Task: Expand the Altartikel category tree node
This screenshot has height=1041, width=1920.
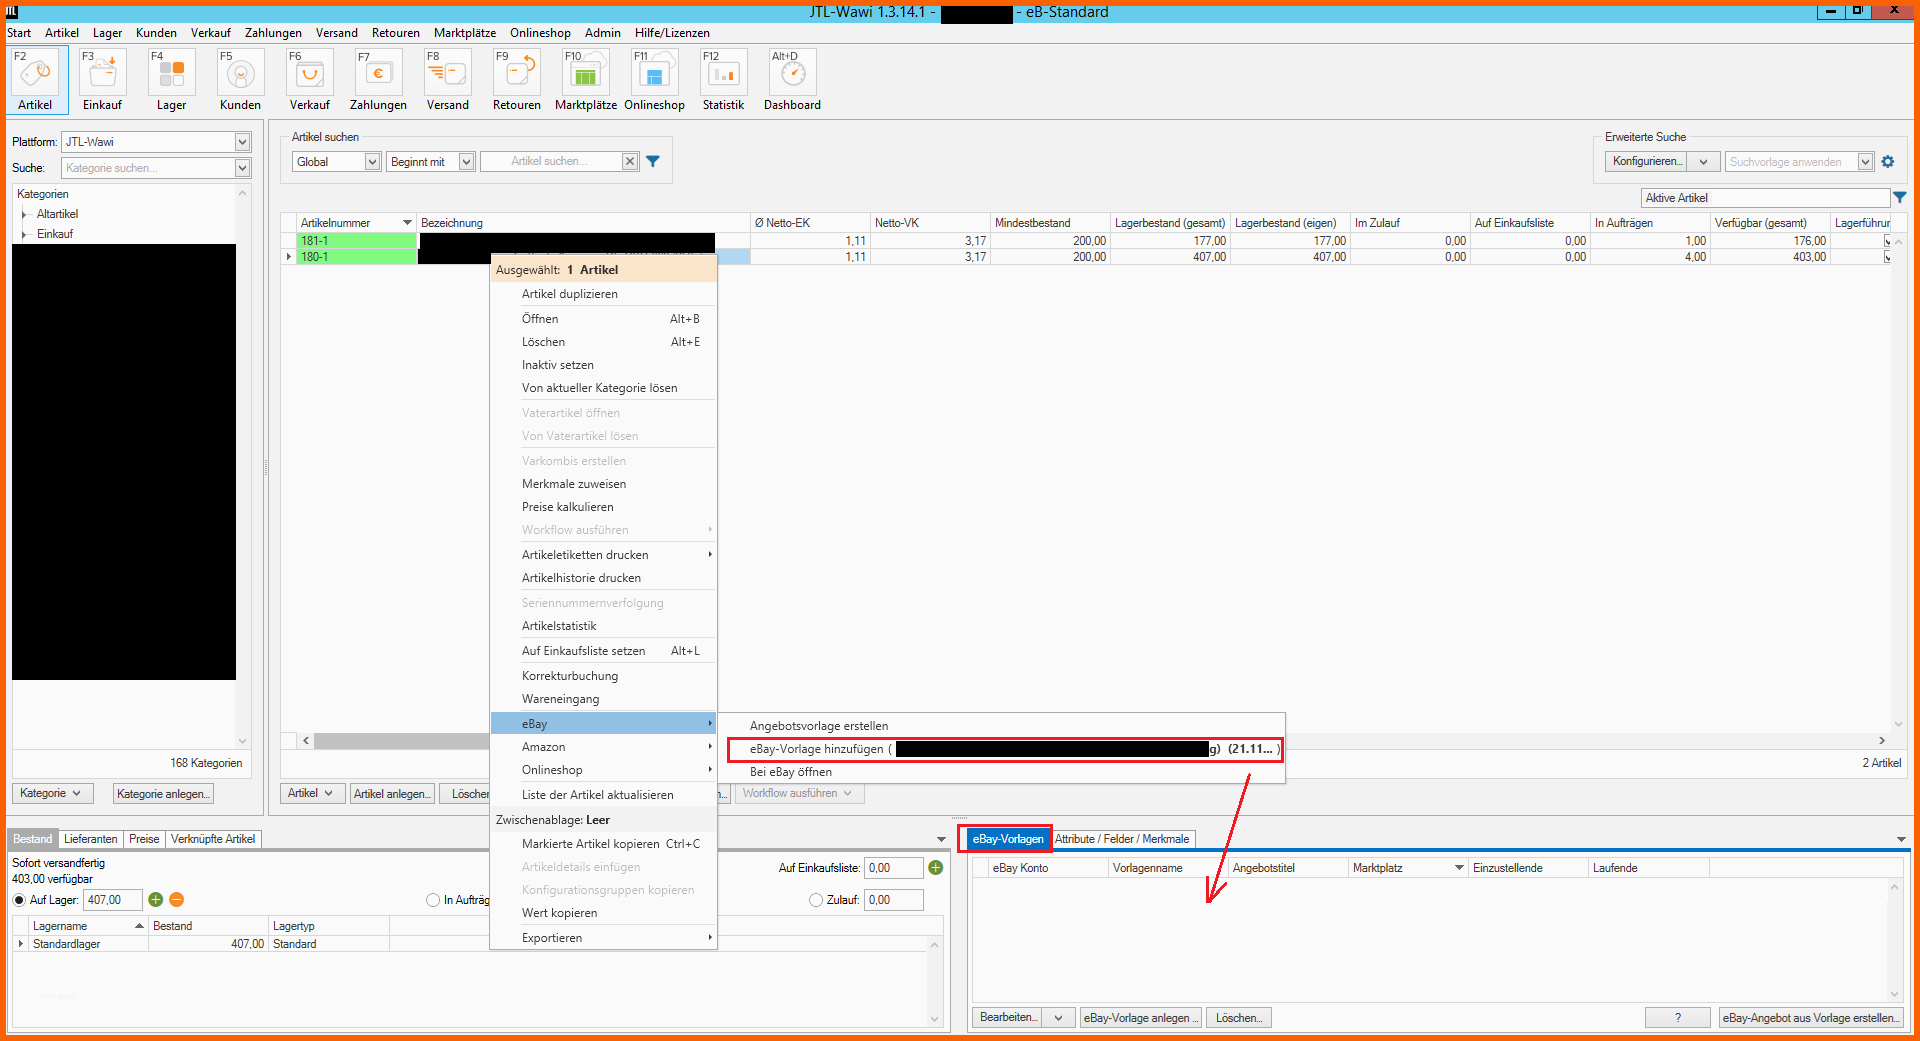Action: pyautogui.click(x=24, y=215)
